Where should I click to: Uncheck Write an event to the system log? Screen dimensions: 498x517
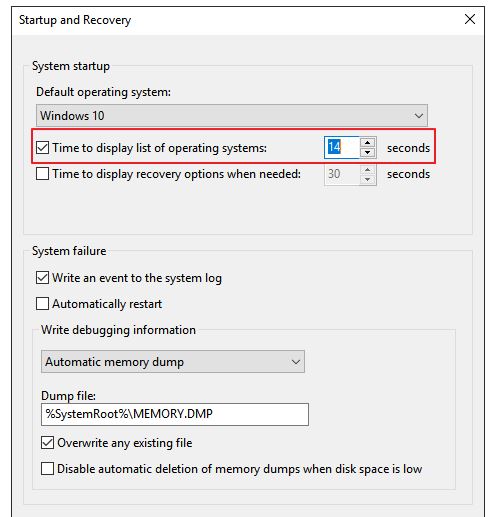[x=42, y=278]
